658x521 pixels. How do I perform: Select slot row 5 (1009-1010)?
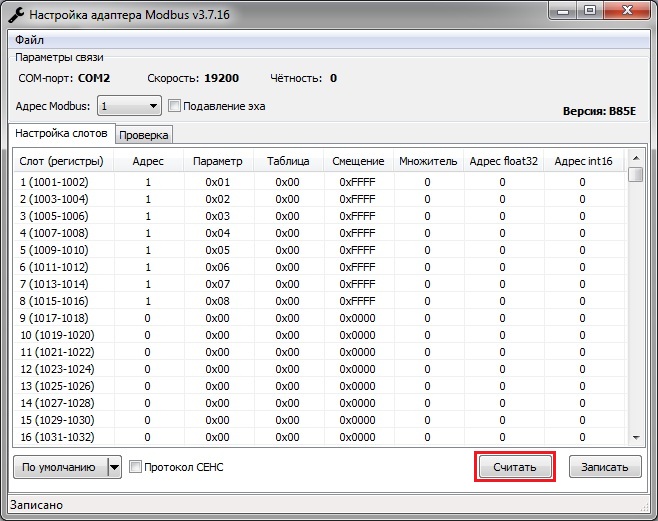[x=320, y=250]
